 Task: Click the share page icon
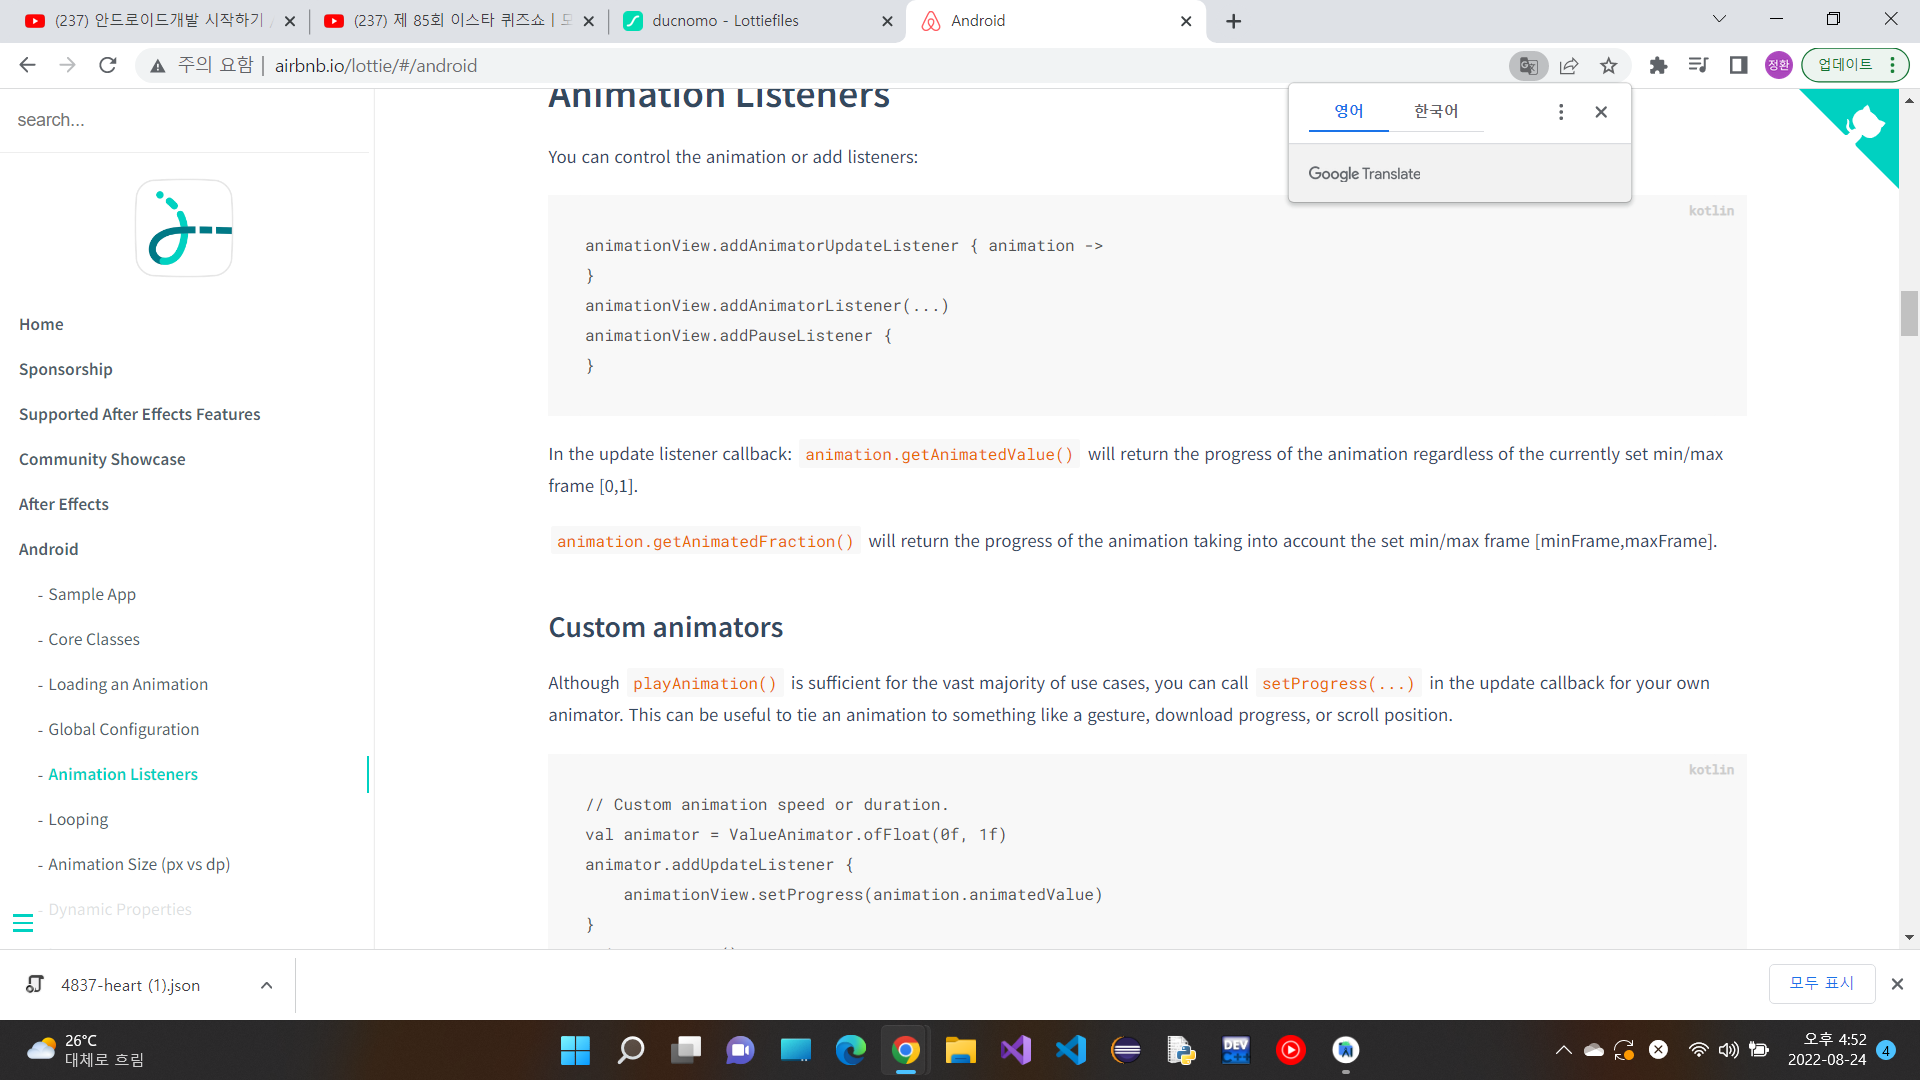click(x=1568, y=66)
